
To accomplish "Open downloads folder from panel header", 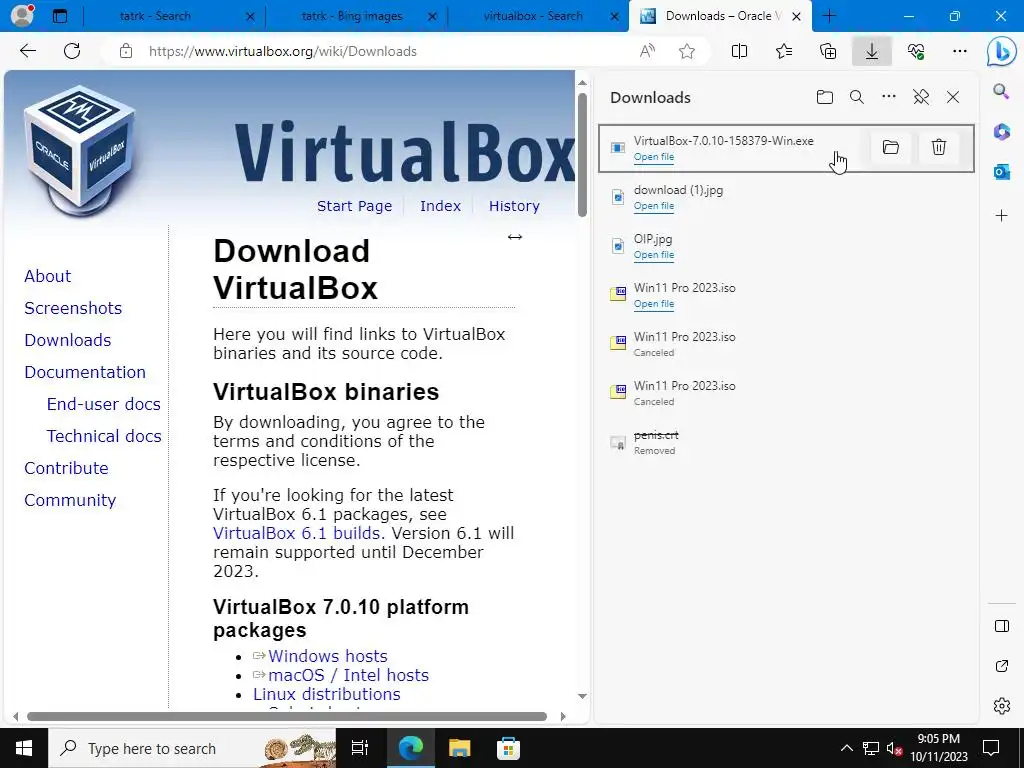I will pyautogui.click(x=825, y=97).
